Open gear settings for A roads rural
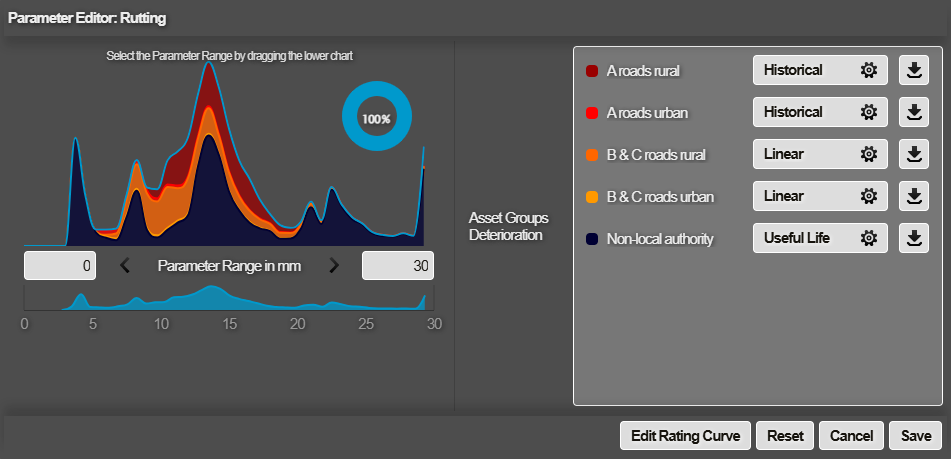Image resolution: width=951 pixels, height=459 pixels. click(869, 71)
